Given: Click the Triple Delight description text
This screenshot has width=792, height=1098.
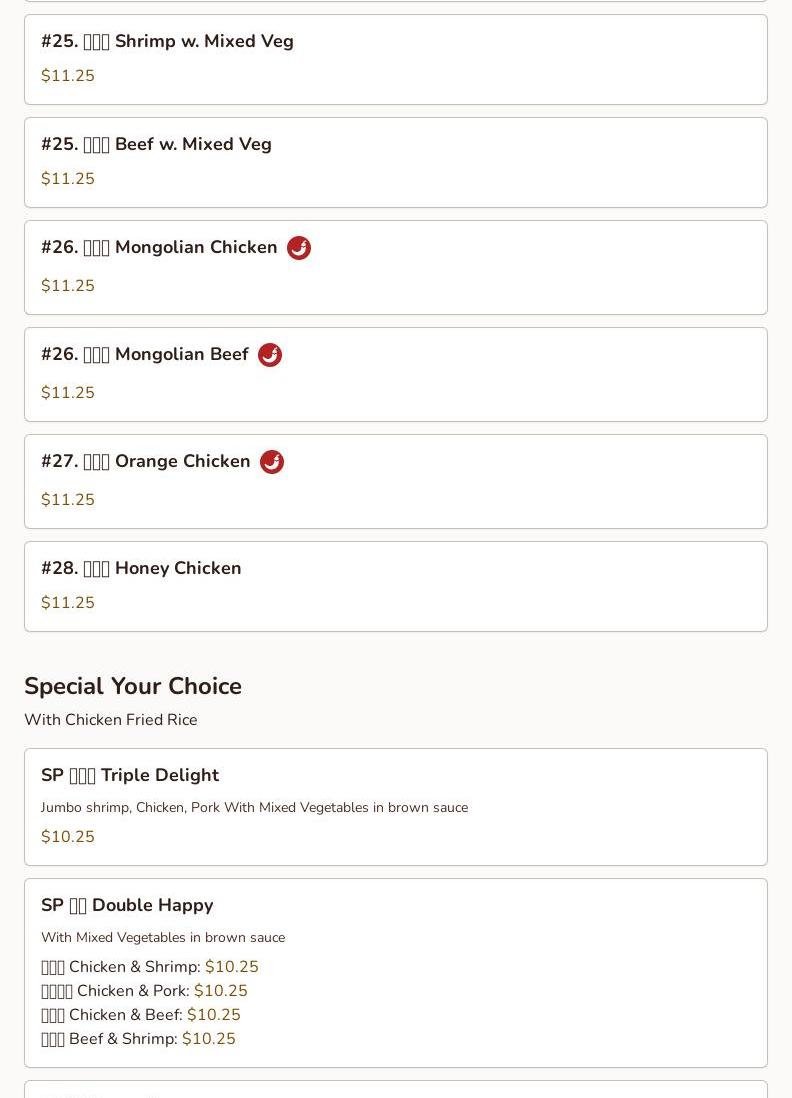Looking at the screenshot, I should point(254,807).
